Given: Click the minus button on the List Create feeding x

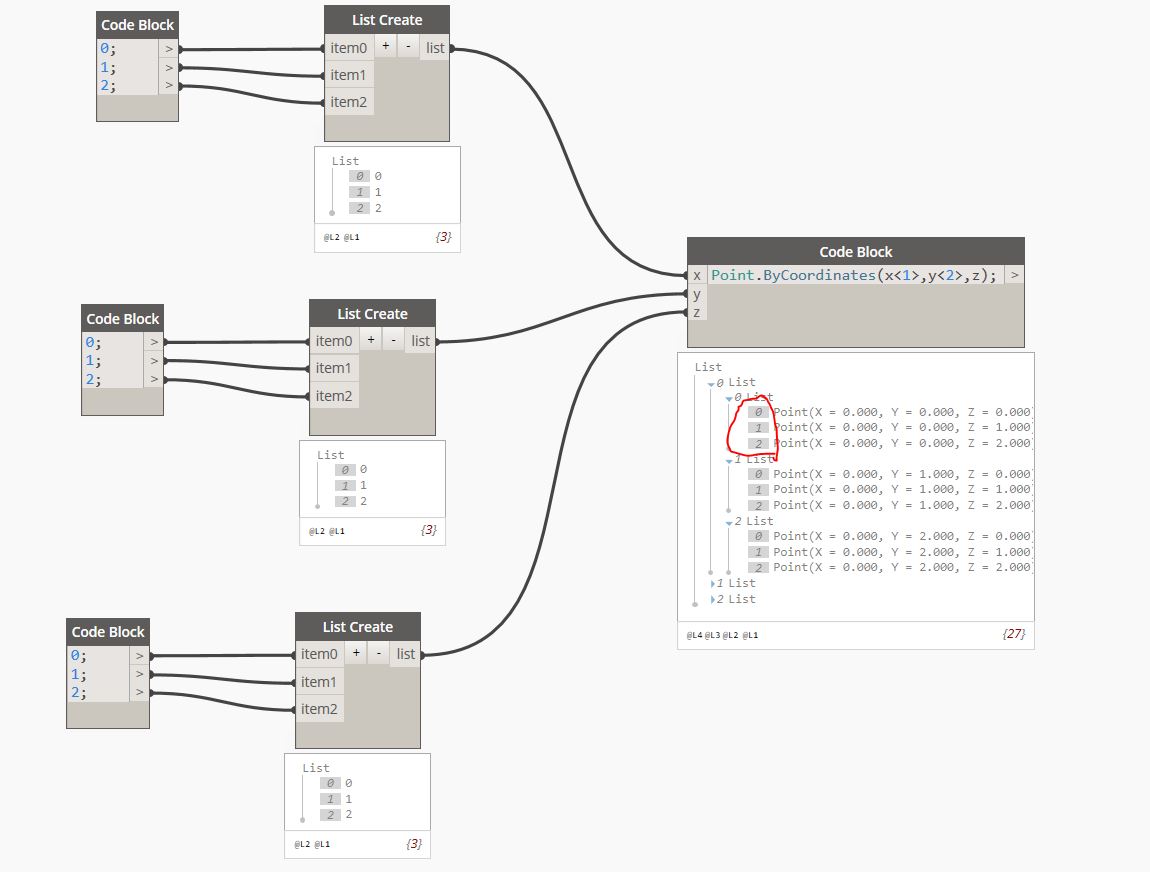Looking at the screenshot, I should coord(408,47).
